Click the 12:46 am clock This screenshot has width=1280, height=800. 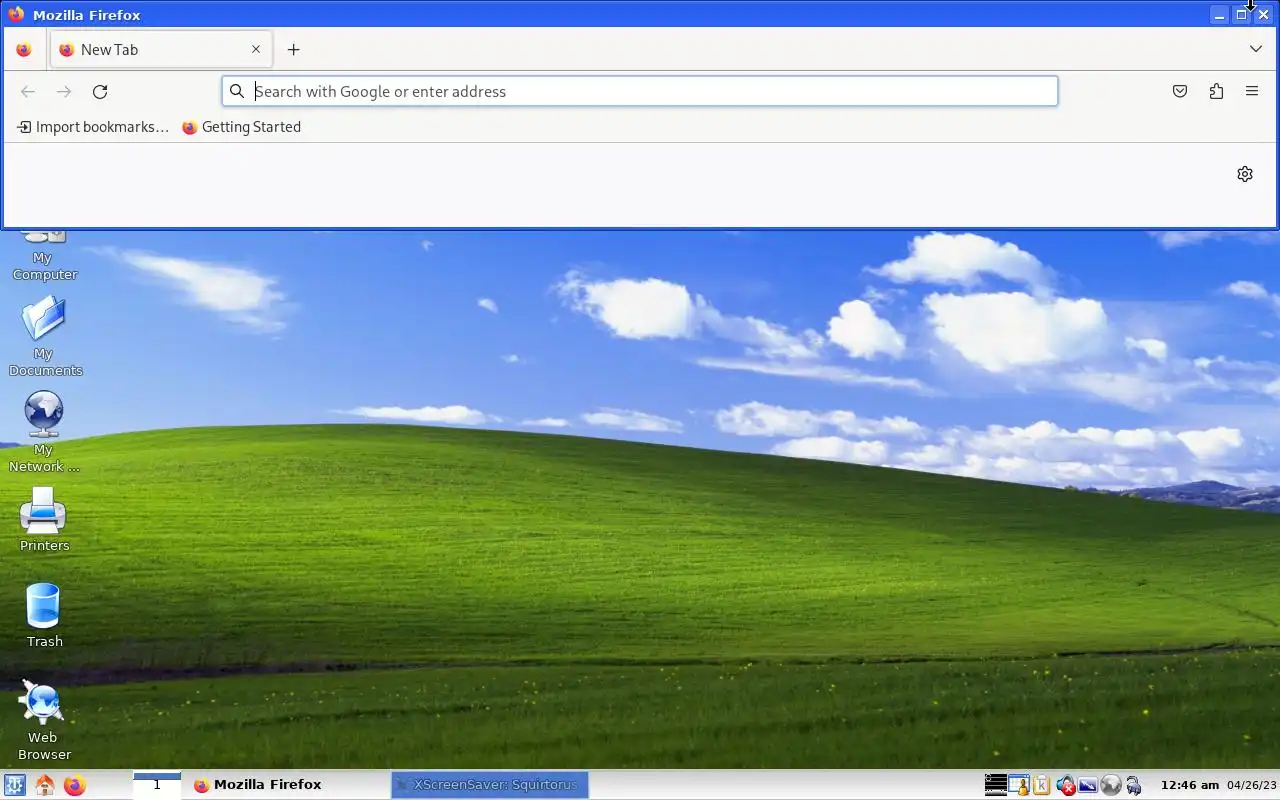pos(1190,785)
